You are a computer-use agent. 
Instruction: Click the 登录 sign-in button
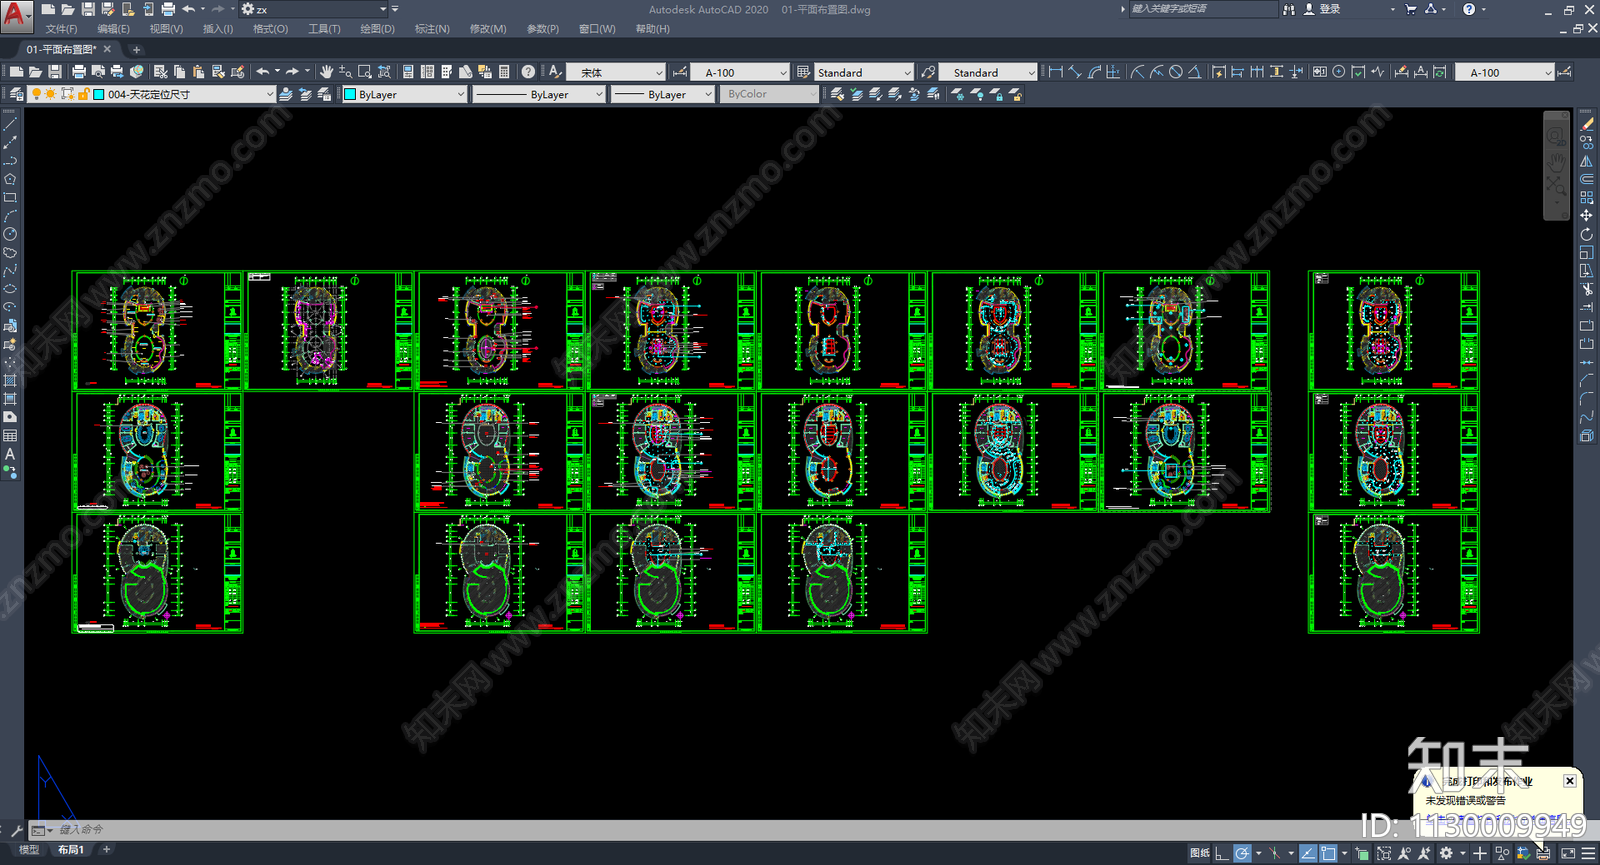[x=1321, y=9]
